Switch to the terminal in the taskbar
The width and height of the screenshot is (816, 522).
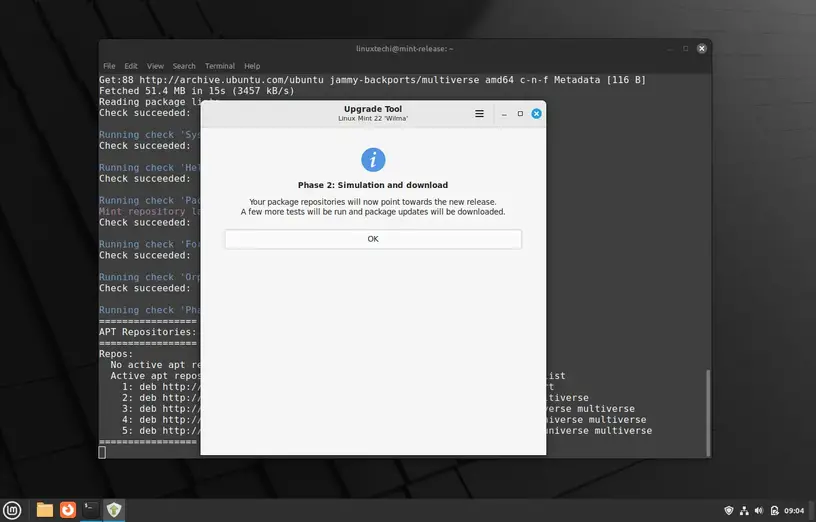(91, 510)
